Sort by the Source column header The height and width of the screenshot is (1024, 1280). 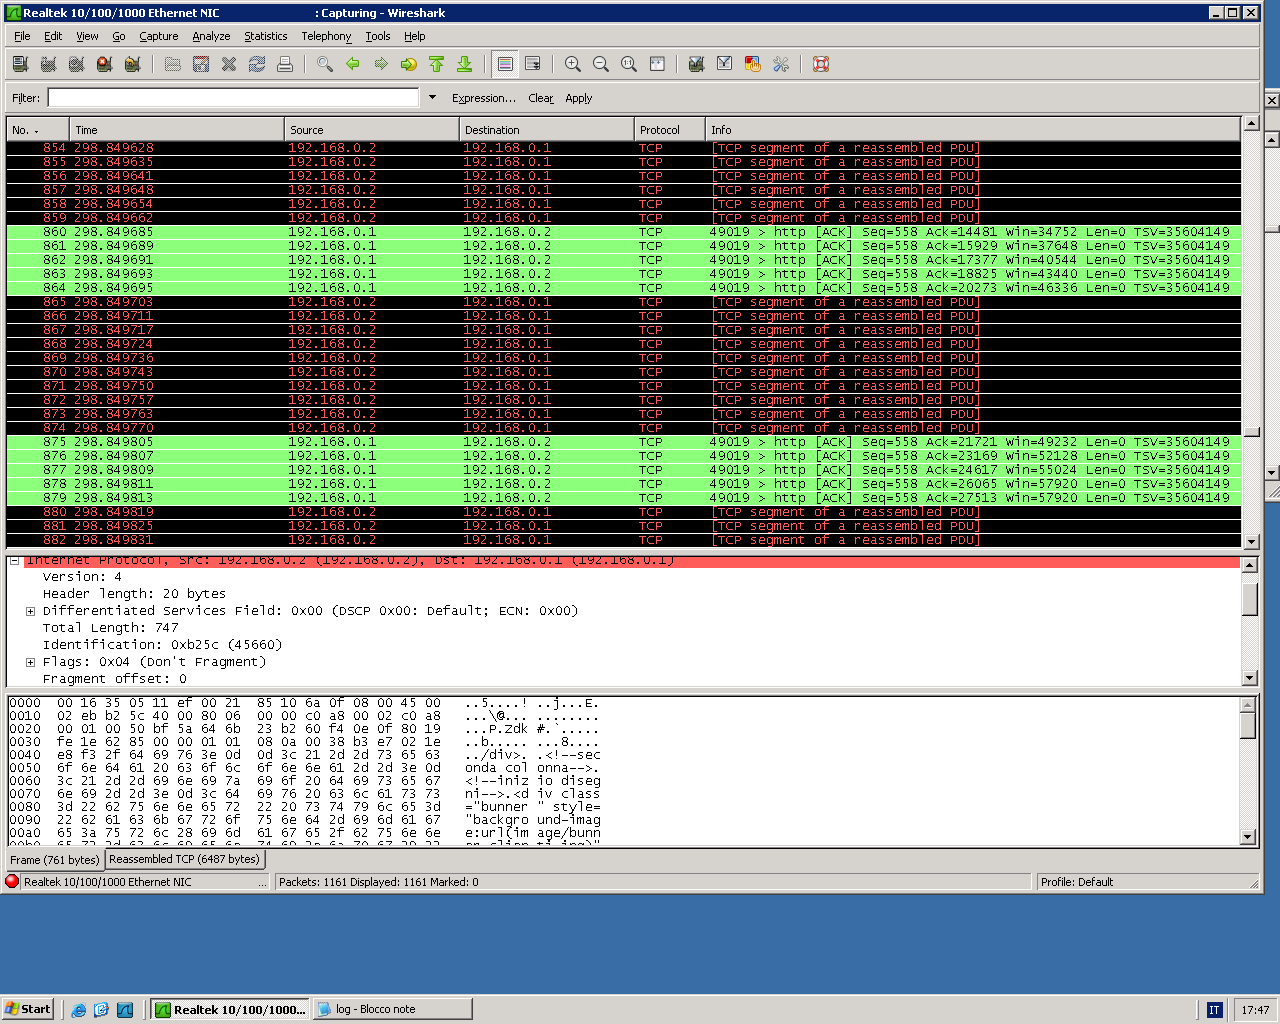[x=372, y=130]
